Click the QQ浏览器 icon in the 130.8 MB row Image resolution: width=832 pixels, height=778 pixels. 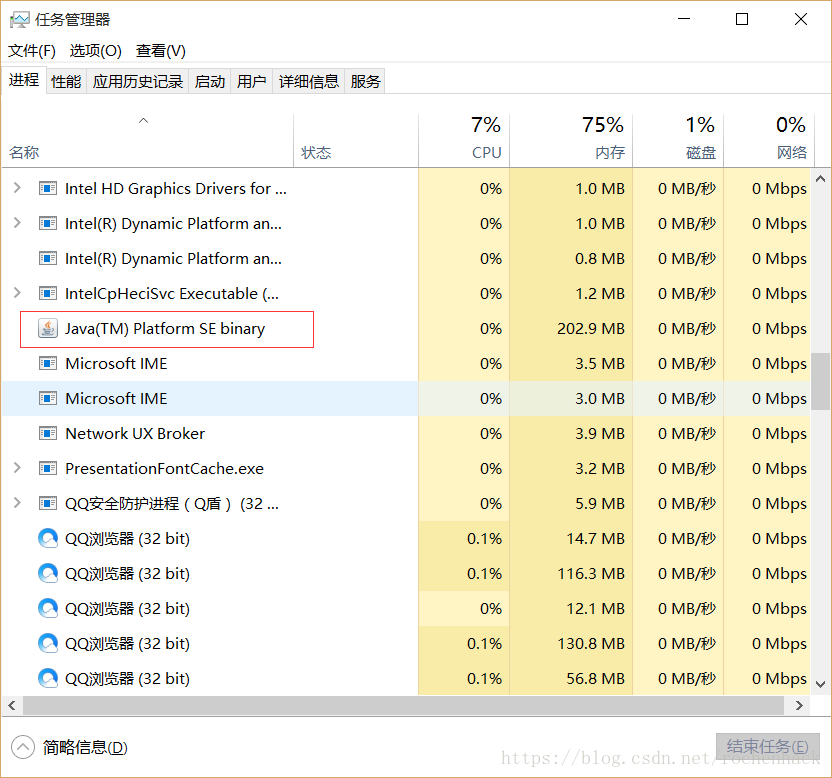[48, 644]
